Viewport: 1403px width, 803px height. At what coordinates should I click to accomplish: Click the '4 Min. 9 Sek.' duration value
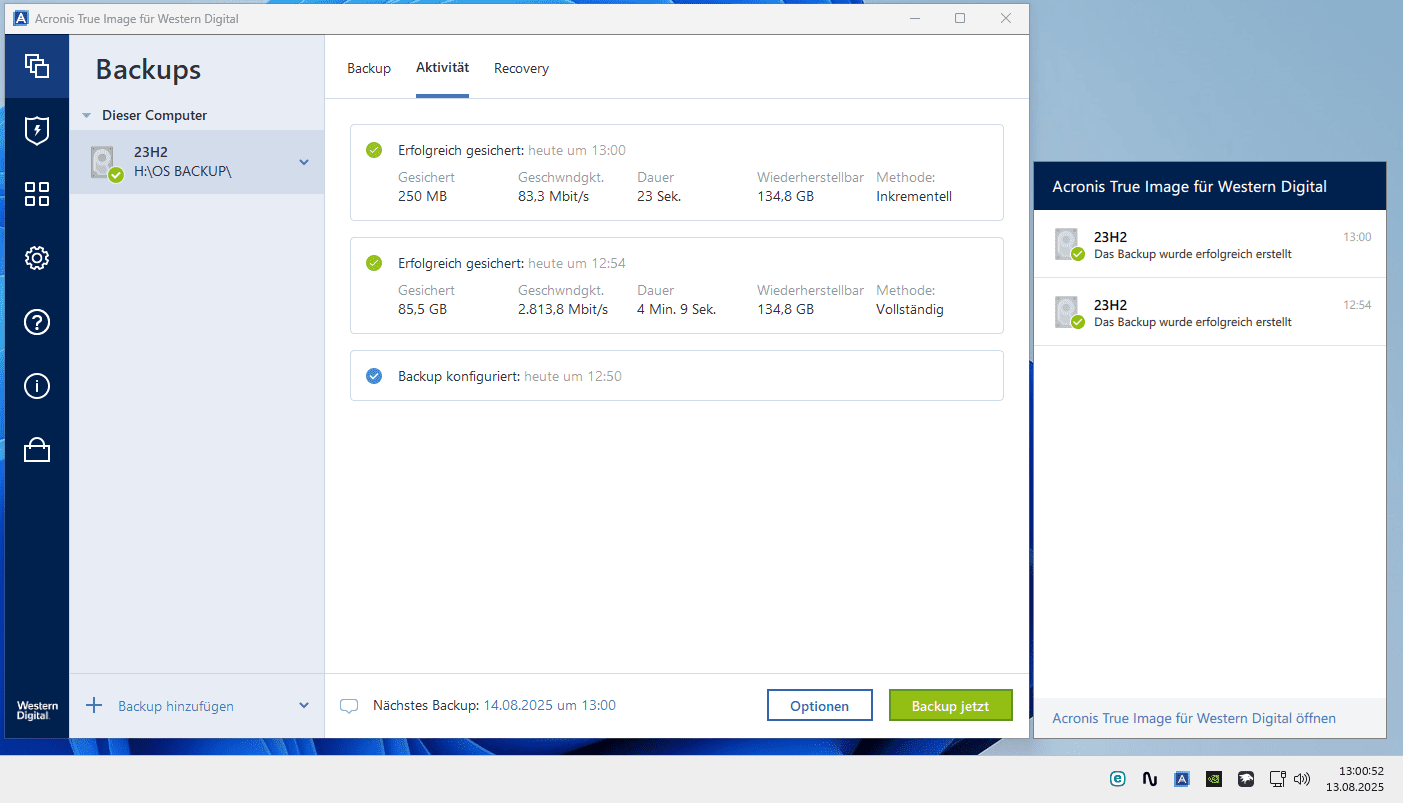pos(677,309)
